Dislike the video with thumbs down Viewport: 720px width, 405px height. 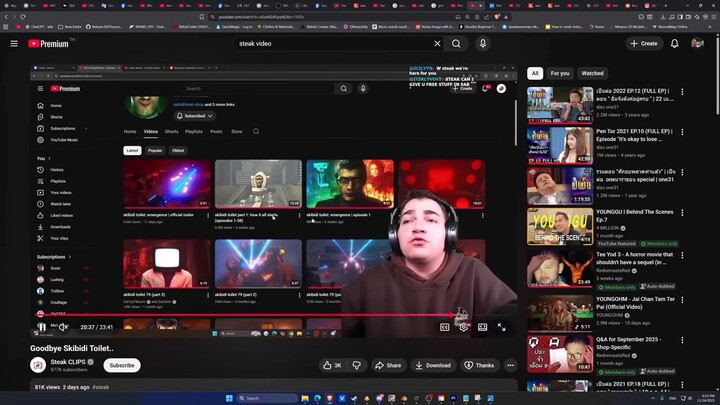pos(356,366)
